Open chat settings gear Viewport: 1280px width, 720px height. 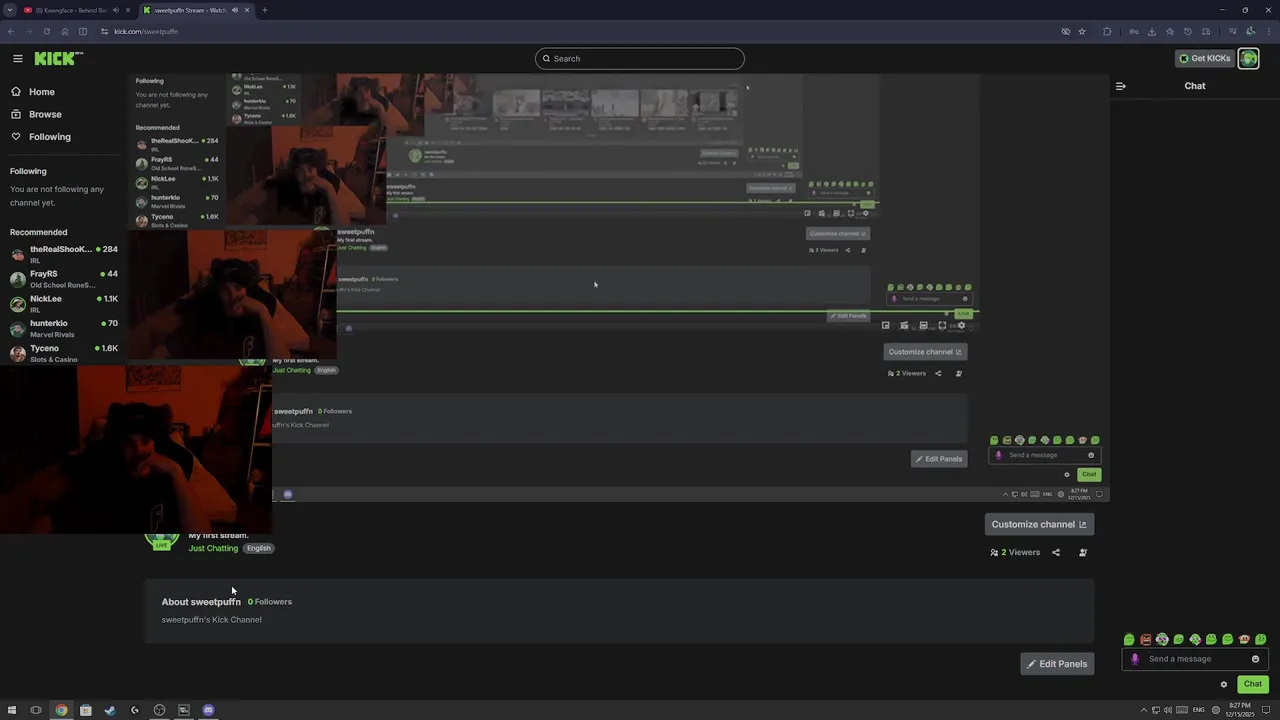click(1223, 685)
